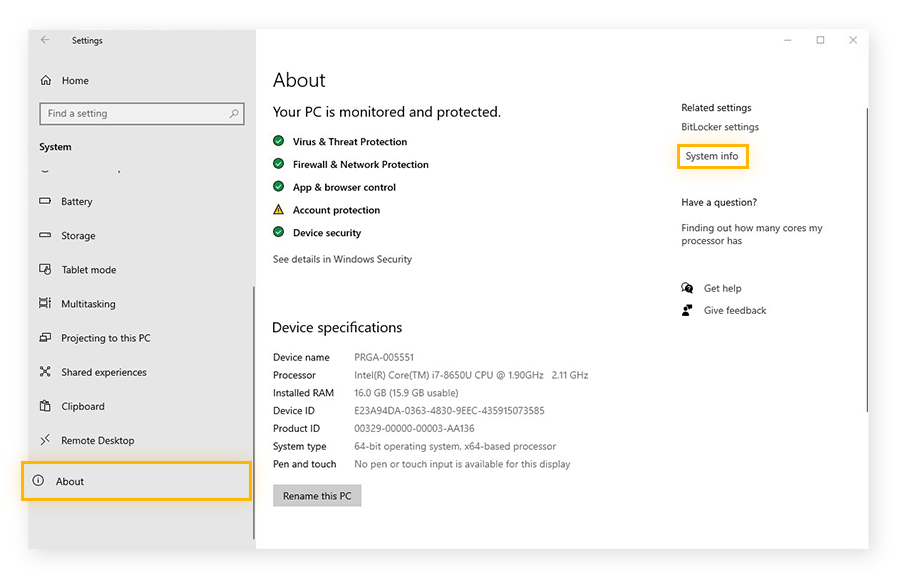The height and width of the screenshot is (581, 900).
Task: Select the Multitasking sidebar icon
Action: click(x=44, y=303)
